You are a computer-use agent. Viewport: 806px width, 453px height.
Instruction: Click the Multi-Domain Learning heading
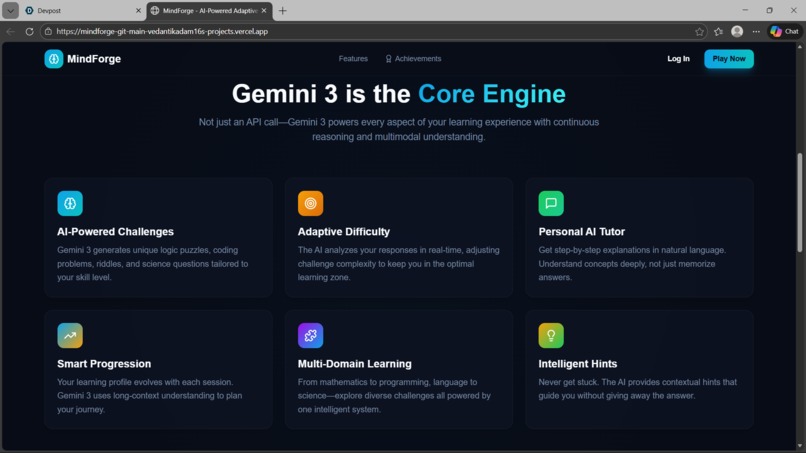[355, 364]
